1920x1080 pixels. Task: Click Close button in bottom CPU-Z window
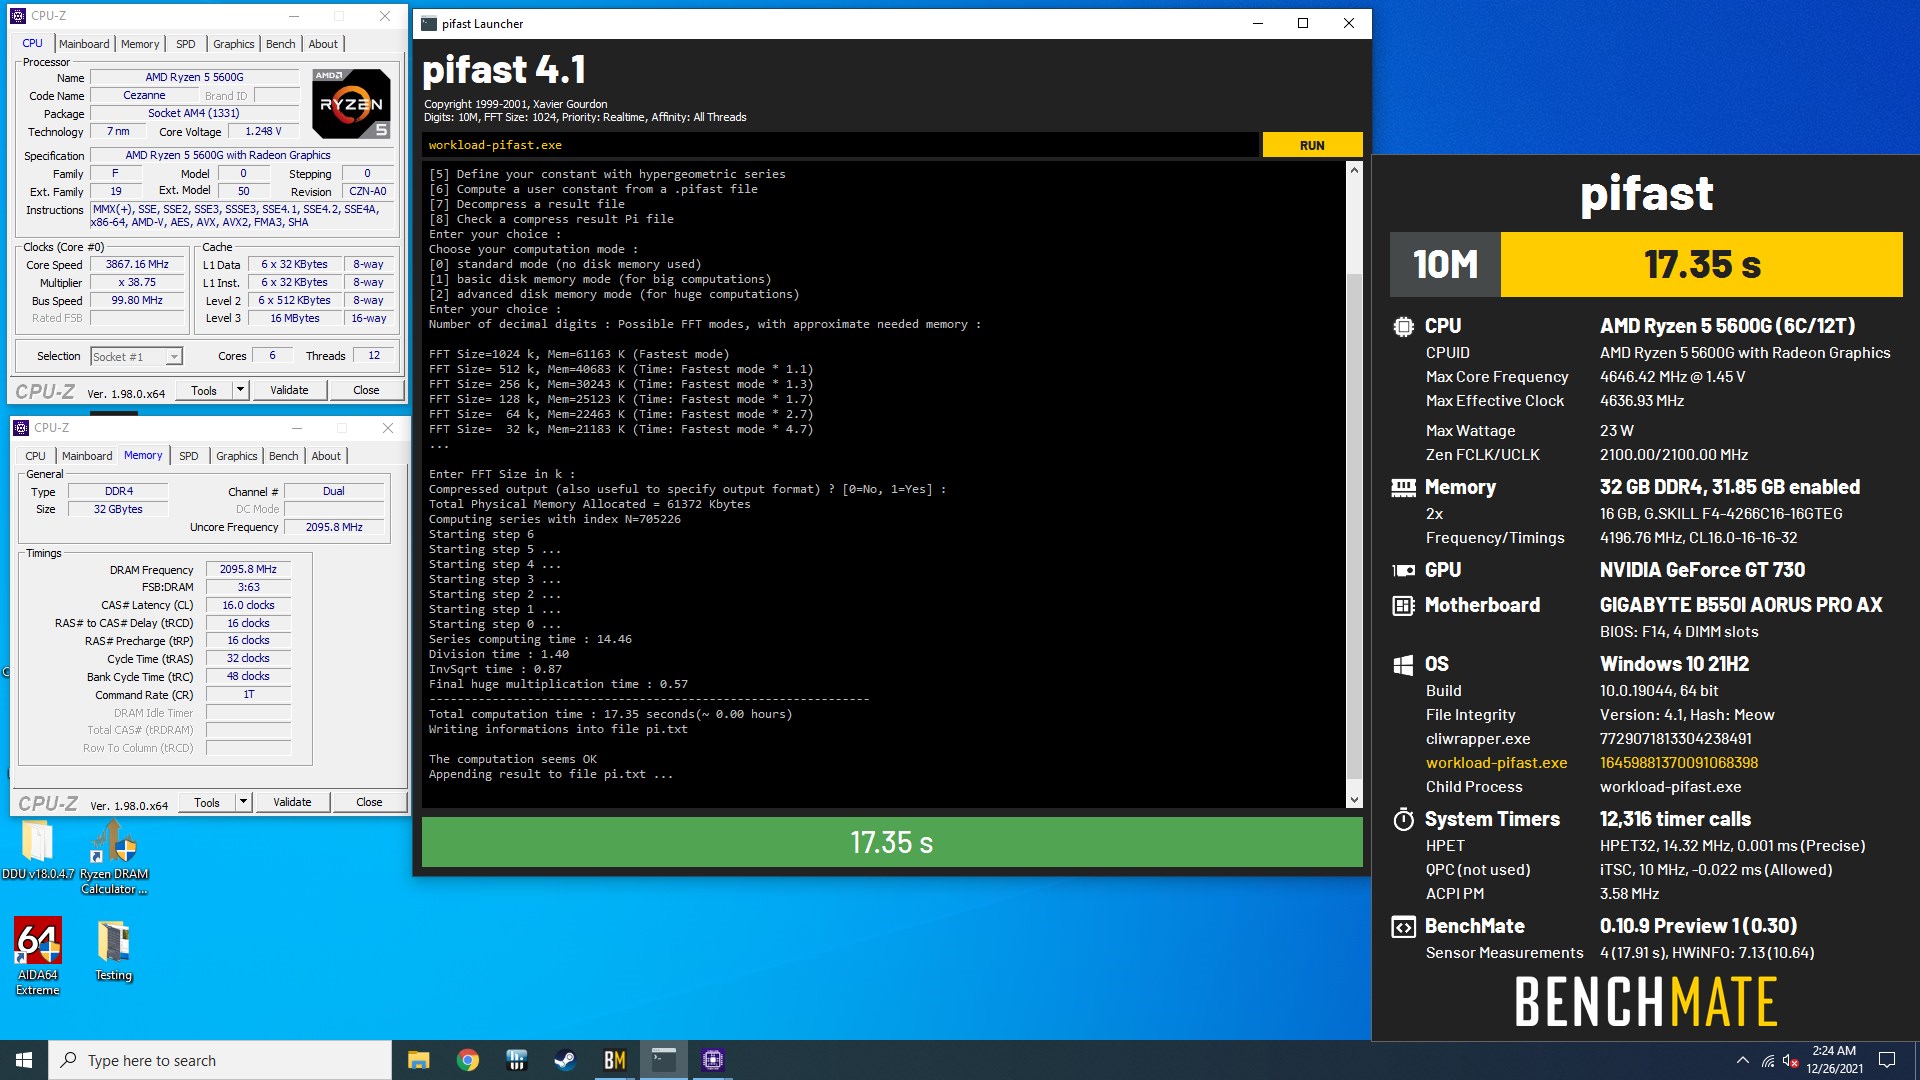(369, 802)
